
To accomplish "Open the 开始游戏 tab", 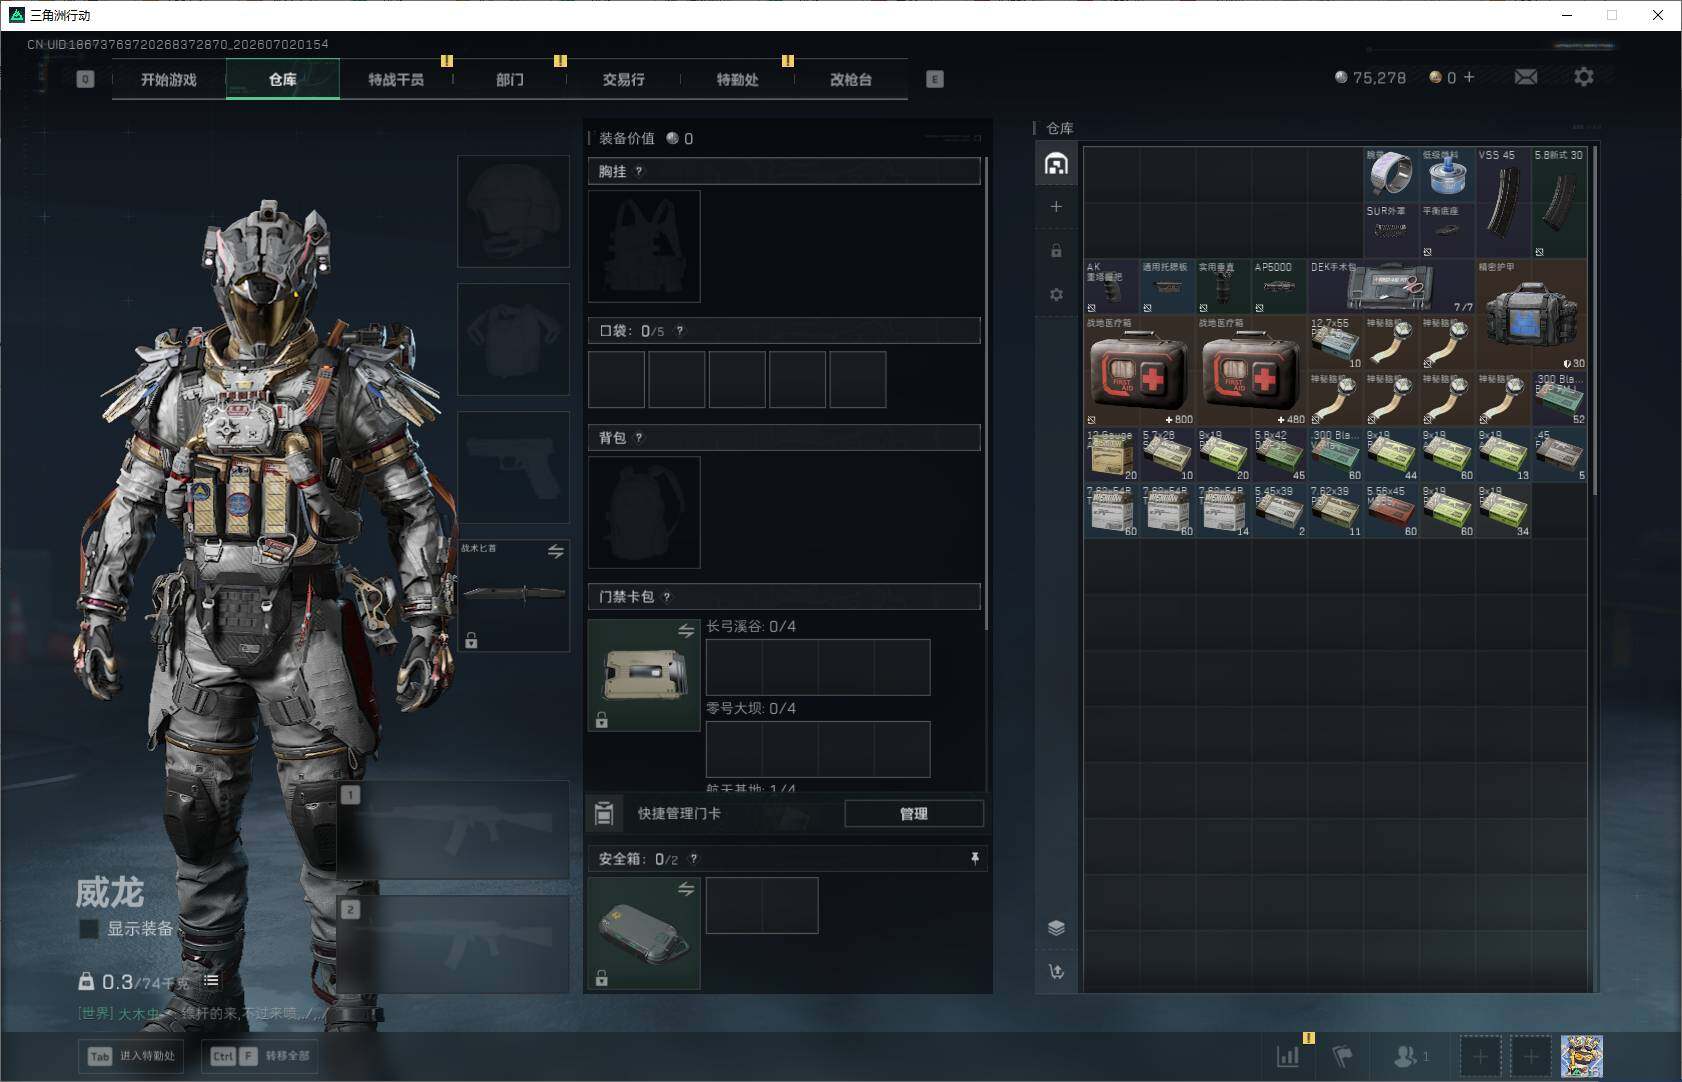I will 169,79.
